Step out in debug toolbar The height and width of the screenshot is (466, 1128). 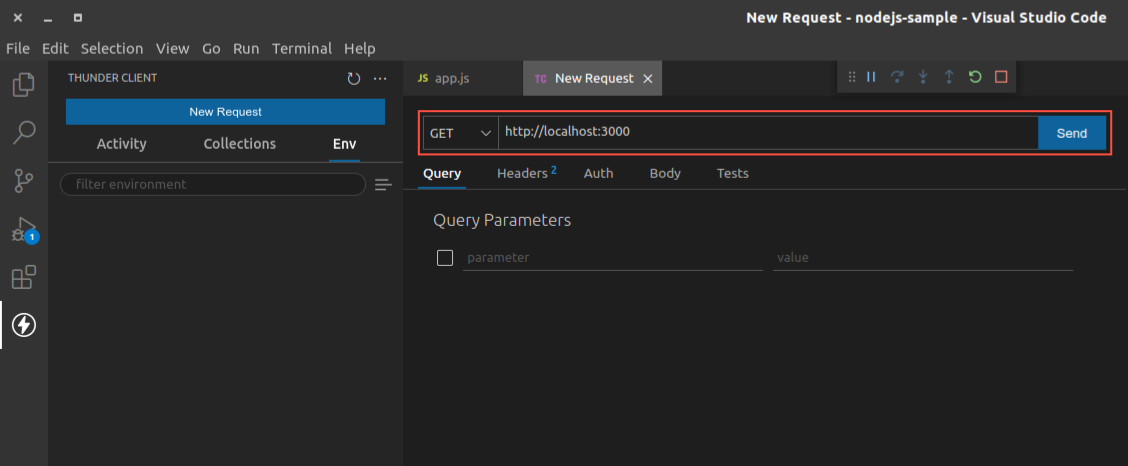949,77
